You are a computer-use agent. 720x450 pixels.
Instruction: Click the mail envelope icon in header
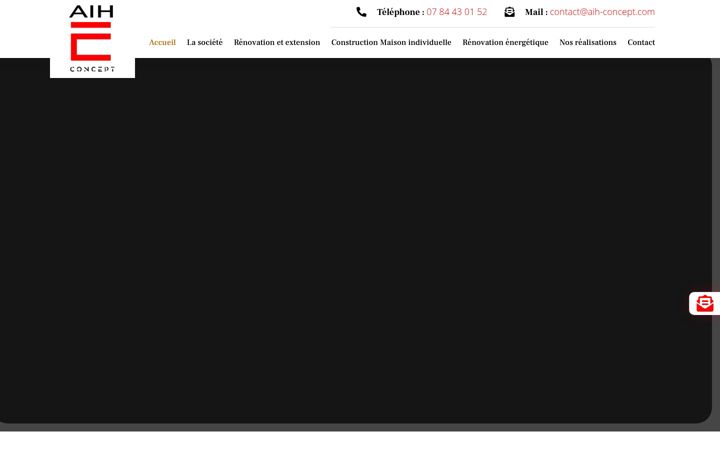(x=509, y=12)
